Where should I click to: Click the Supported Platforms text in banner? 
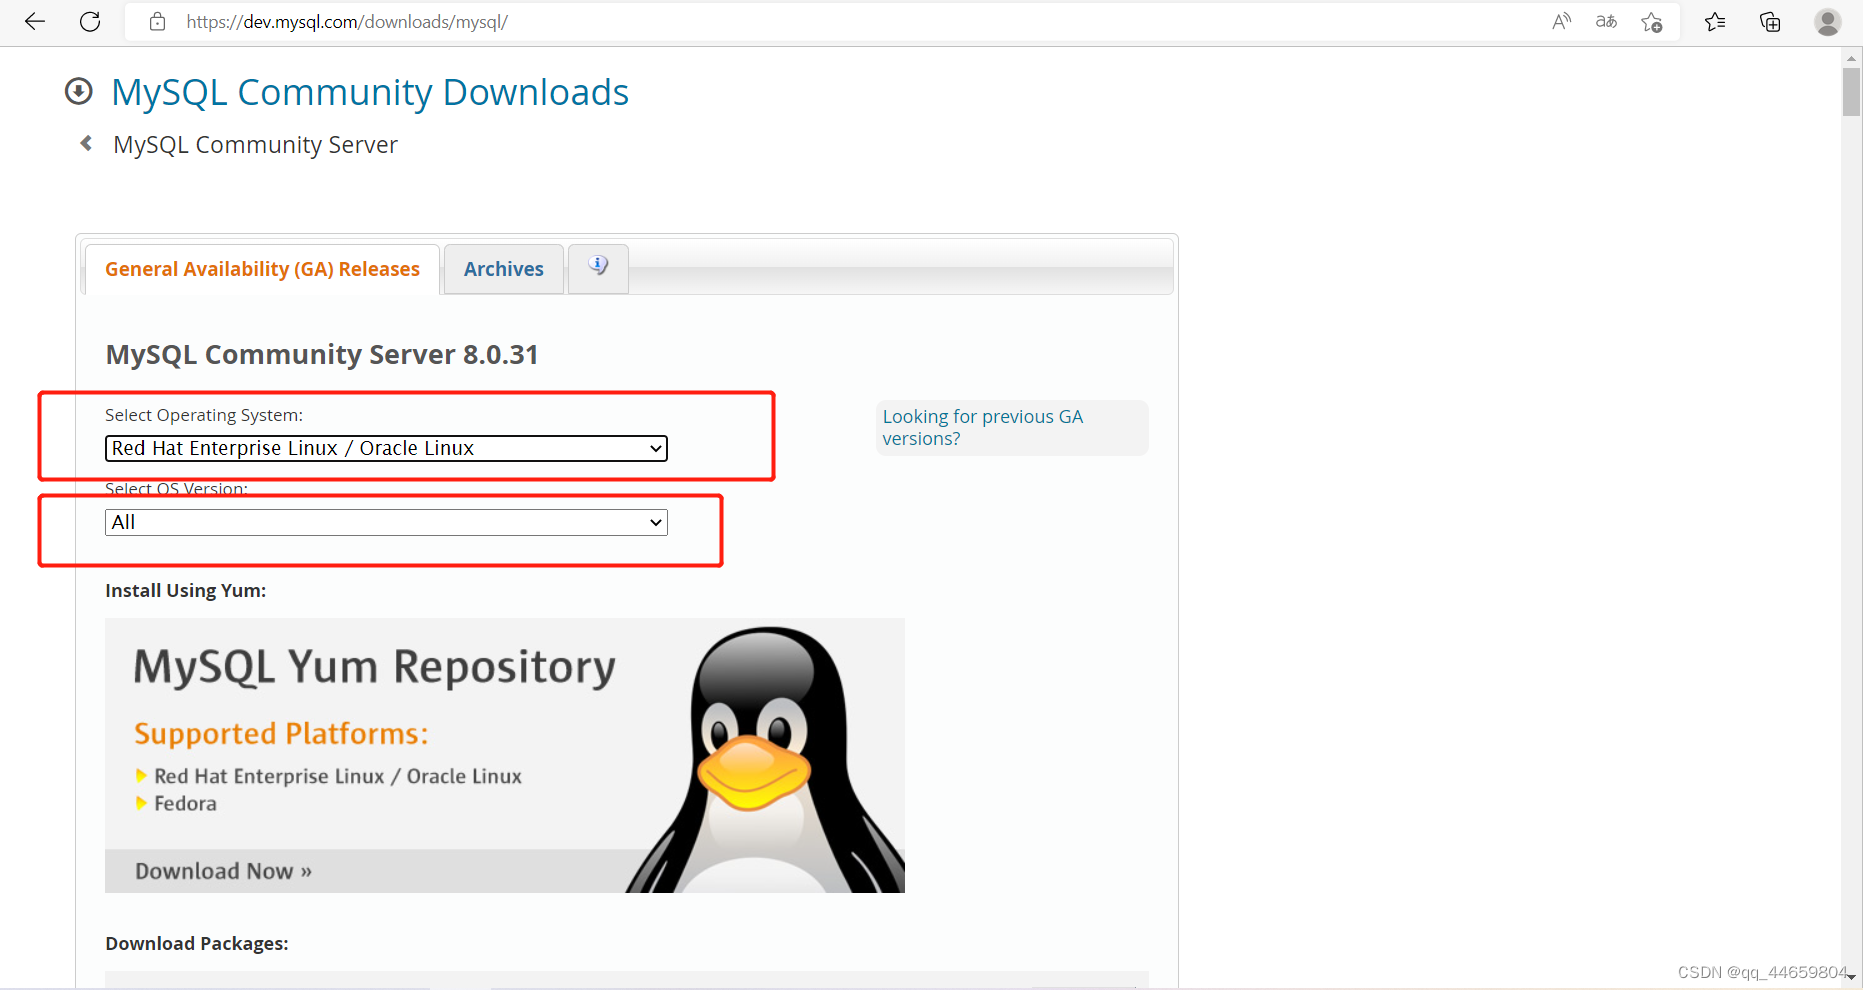[281, 734]
